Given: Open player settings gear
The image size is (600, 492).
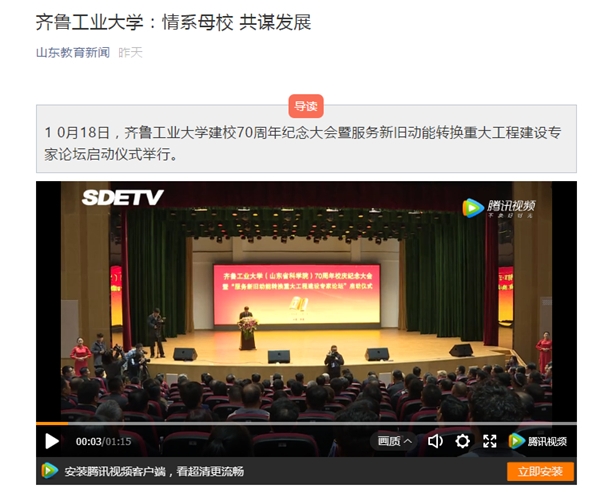Looking at the screenshot, I should [462, 441].
